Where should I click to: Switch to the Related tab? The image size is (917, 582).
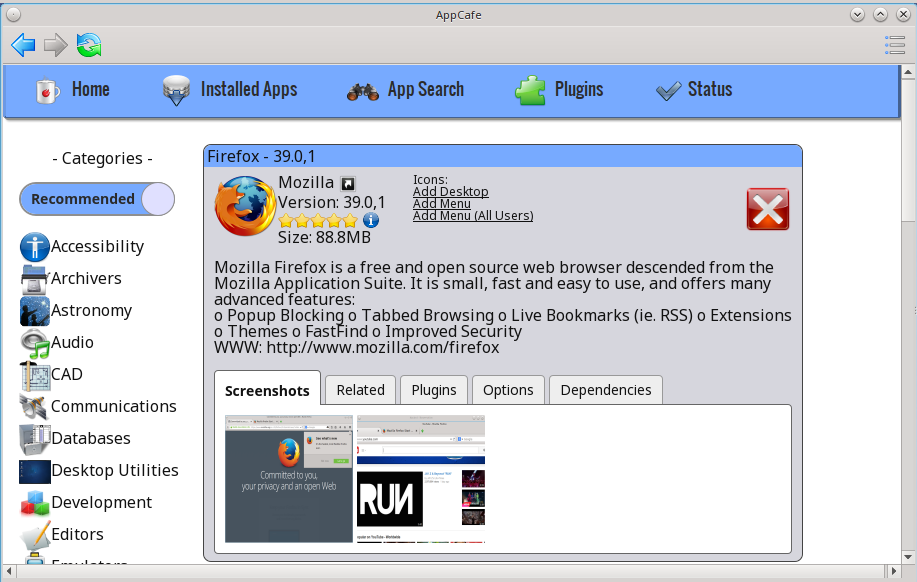361,390
